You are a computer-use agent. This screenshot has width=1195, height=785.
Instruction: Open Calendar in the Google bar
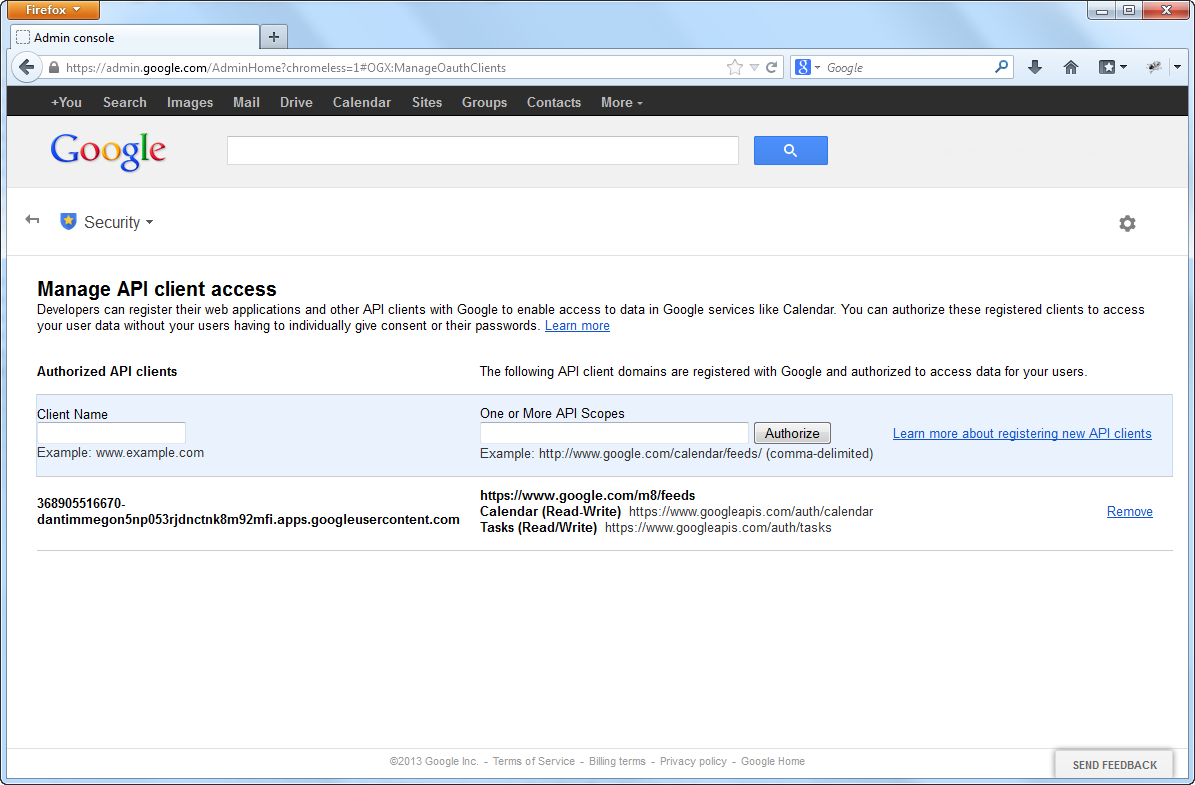[361, 102]
